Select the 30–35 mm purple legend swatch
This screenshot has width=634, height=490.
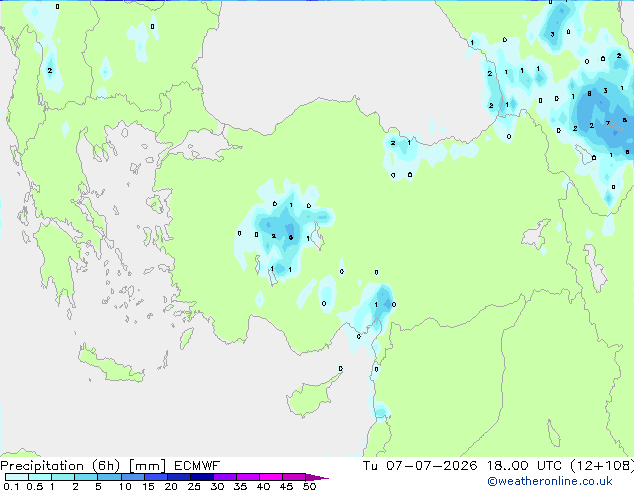click(x=224, y=477)
